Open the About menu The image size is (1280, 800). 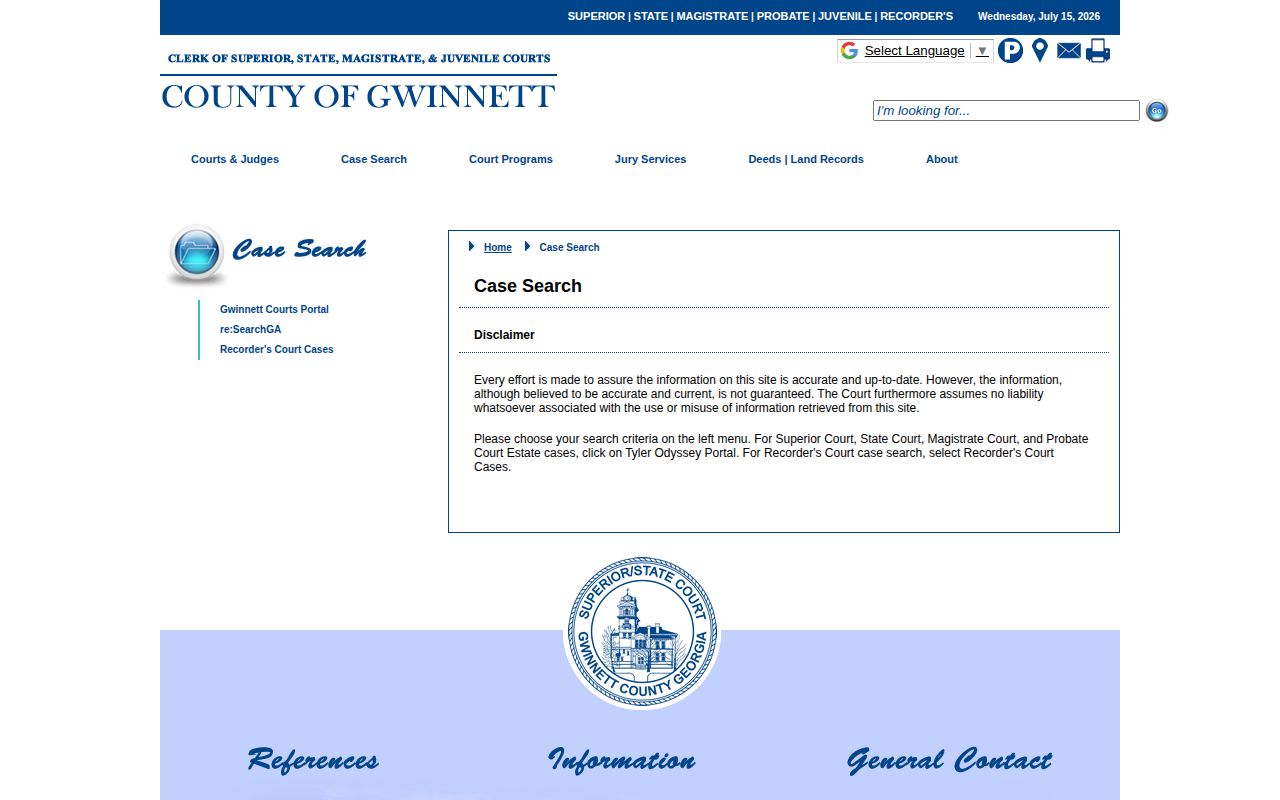point(942,159)
